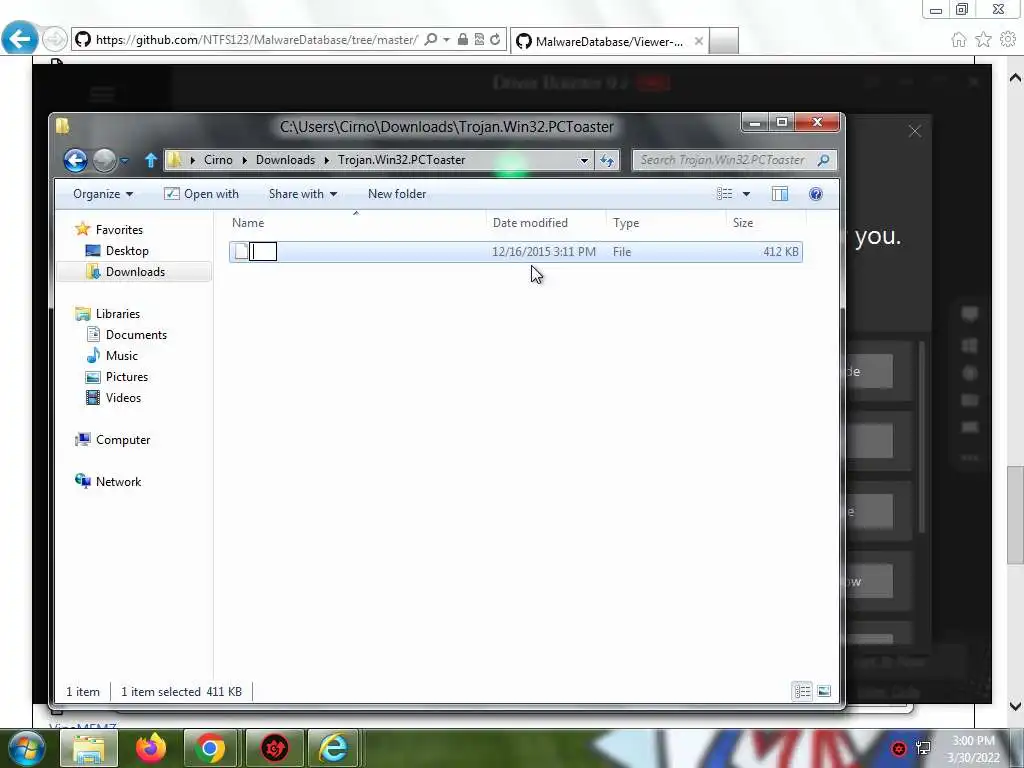Launch Google Chrome from the taskbar
The image size is (1024, 768).
point(210,748)
